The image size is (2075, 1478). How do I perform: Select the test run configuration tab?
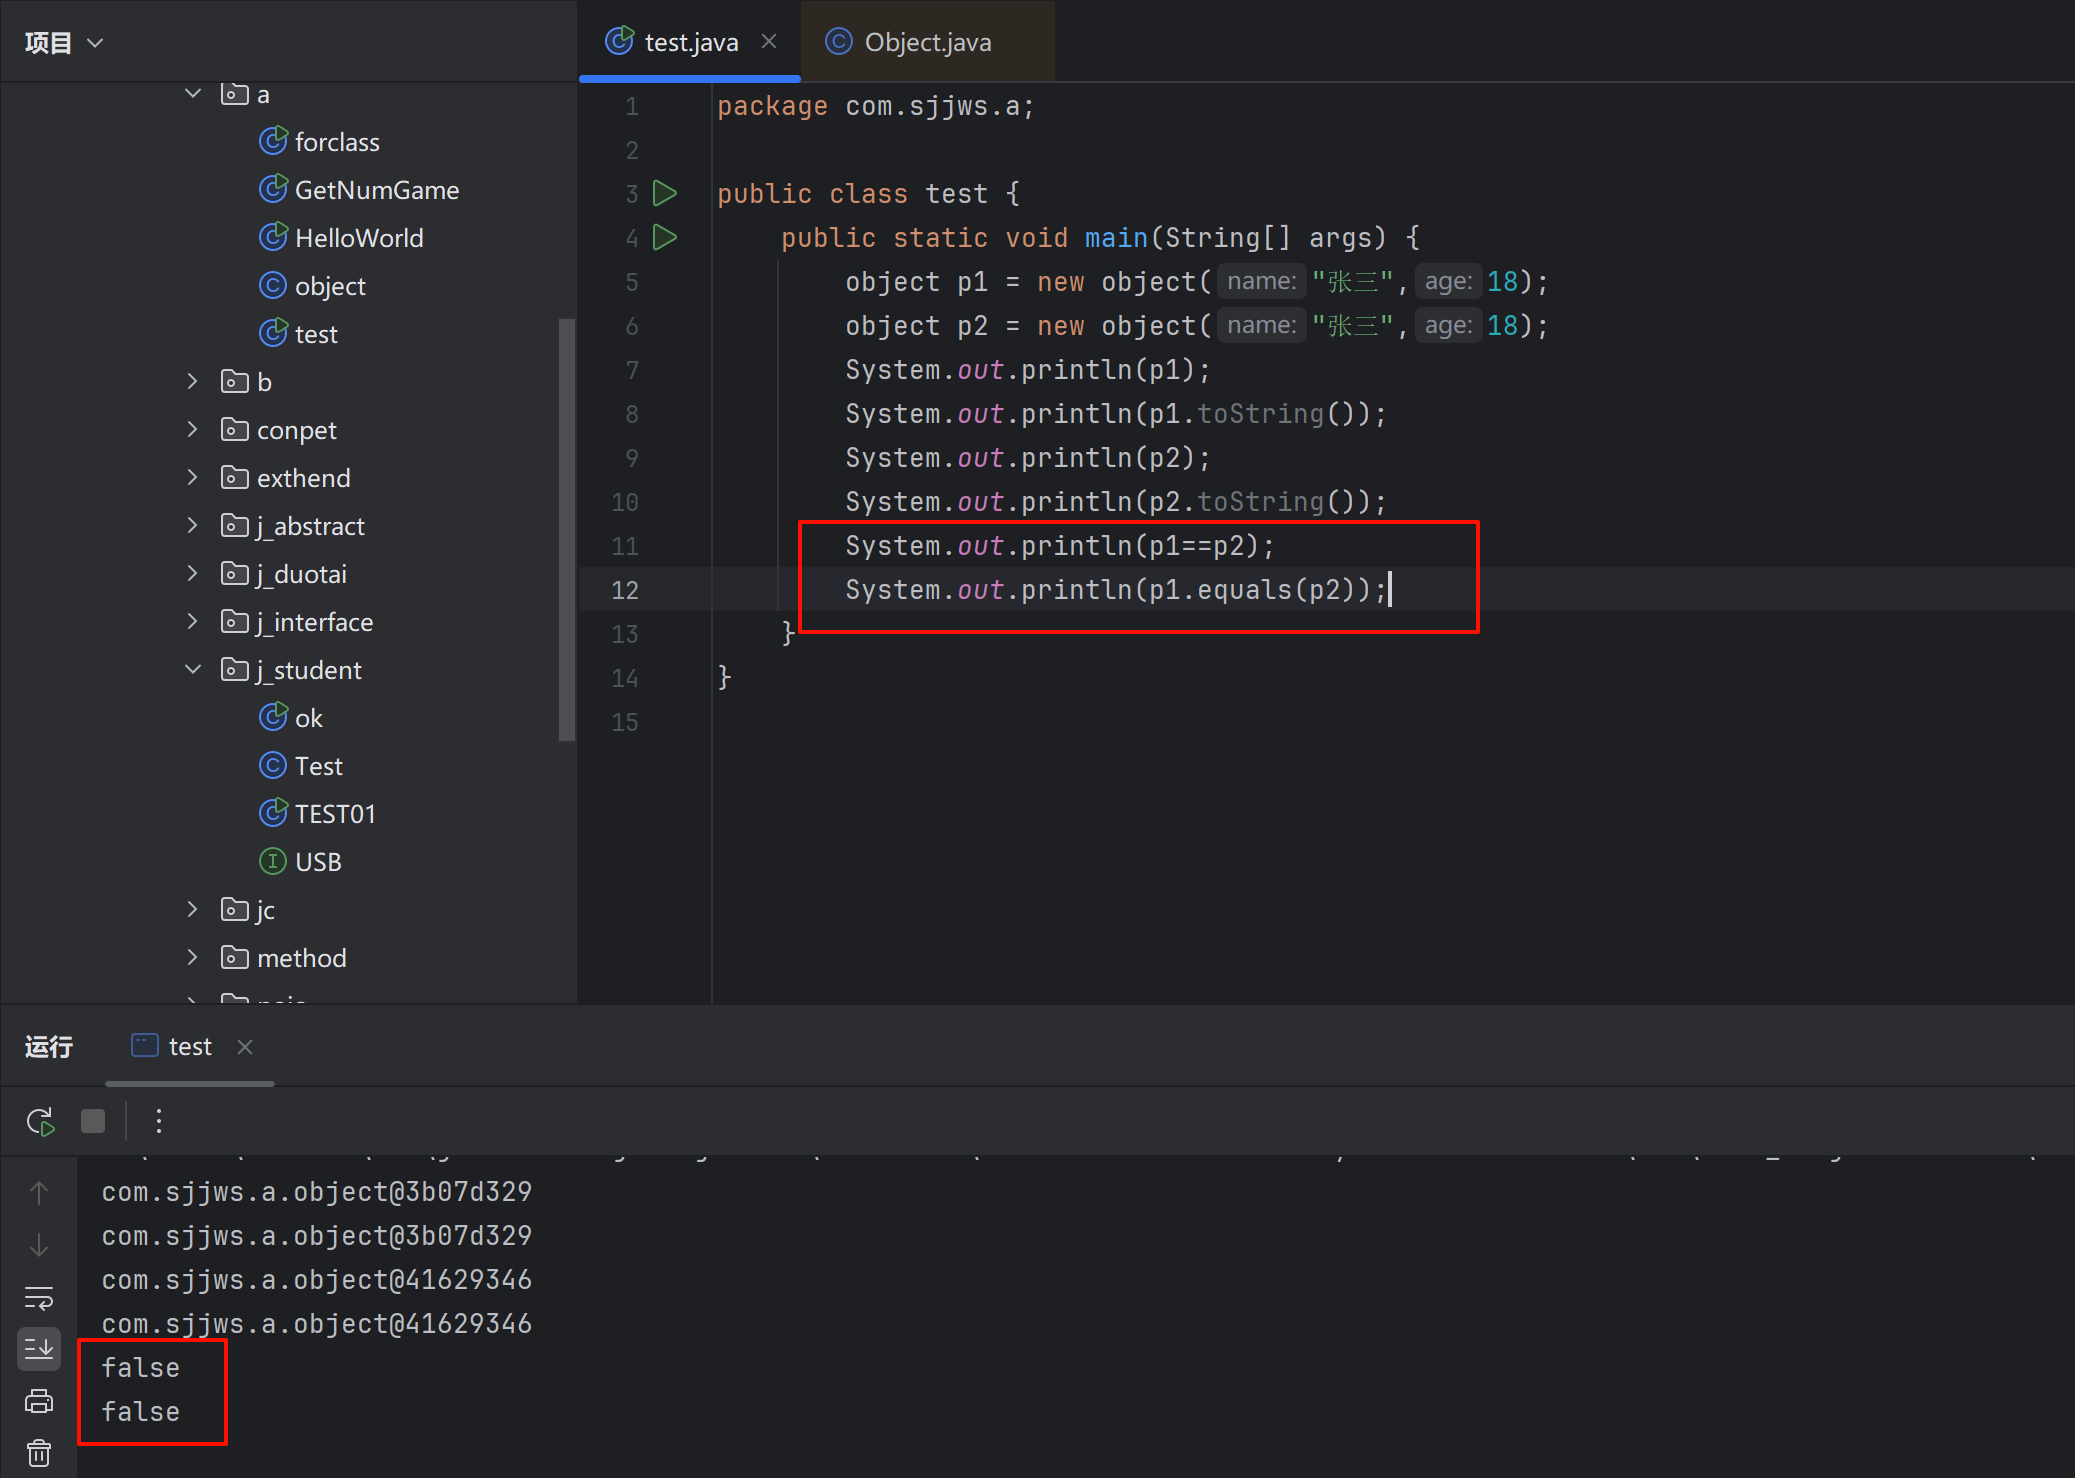click(x=188, y=1047)
